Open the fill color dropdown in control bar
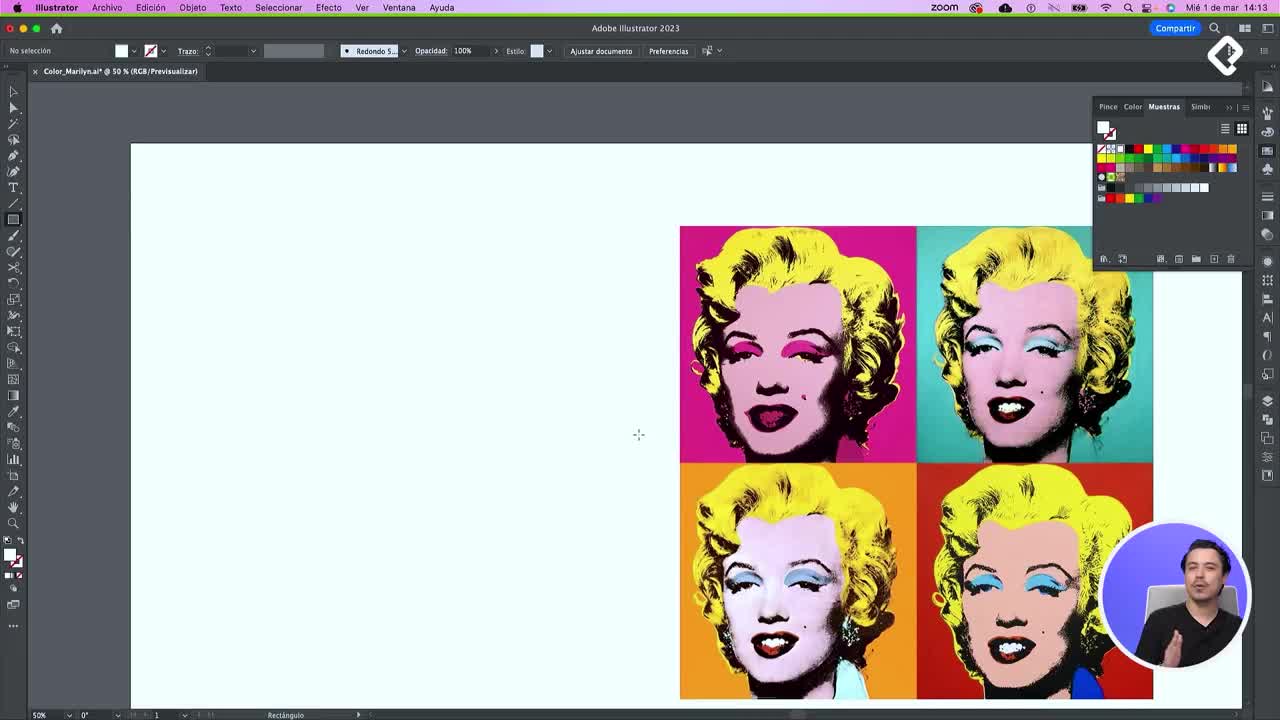The width and height of the screenshot is (1280, 720). point(134,51)
